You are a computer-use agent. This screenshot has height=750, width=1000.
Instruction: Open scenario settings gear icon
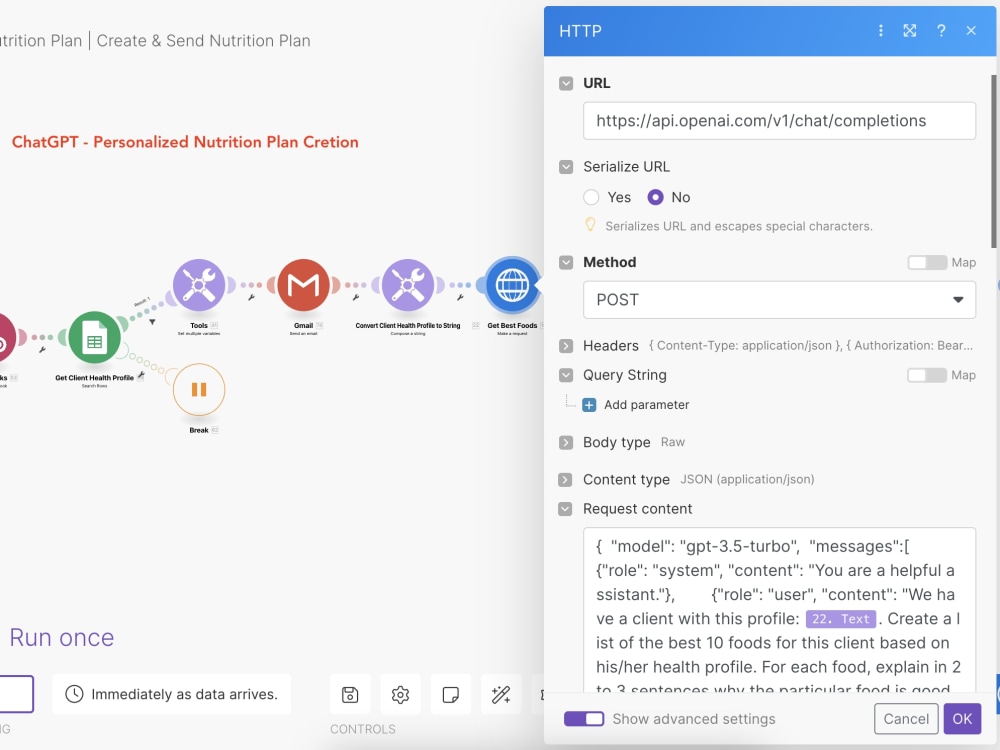[x=401, y=695]
